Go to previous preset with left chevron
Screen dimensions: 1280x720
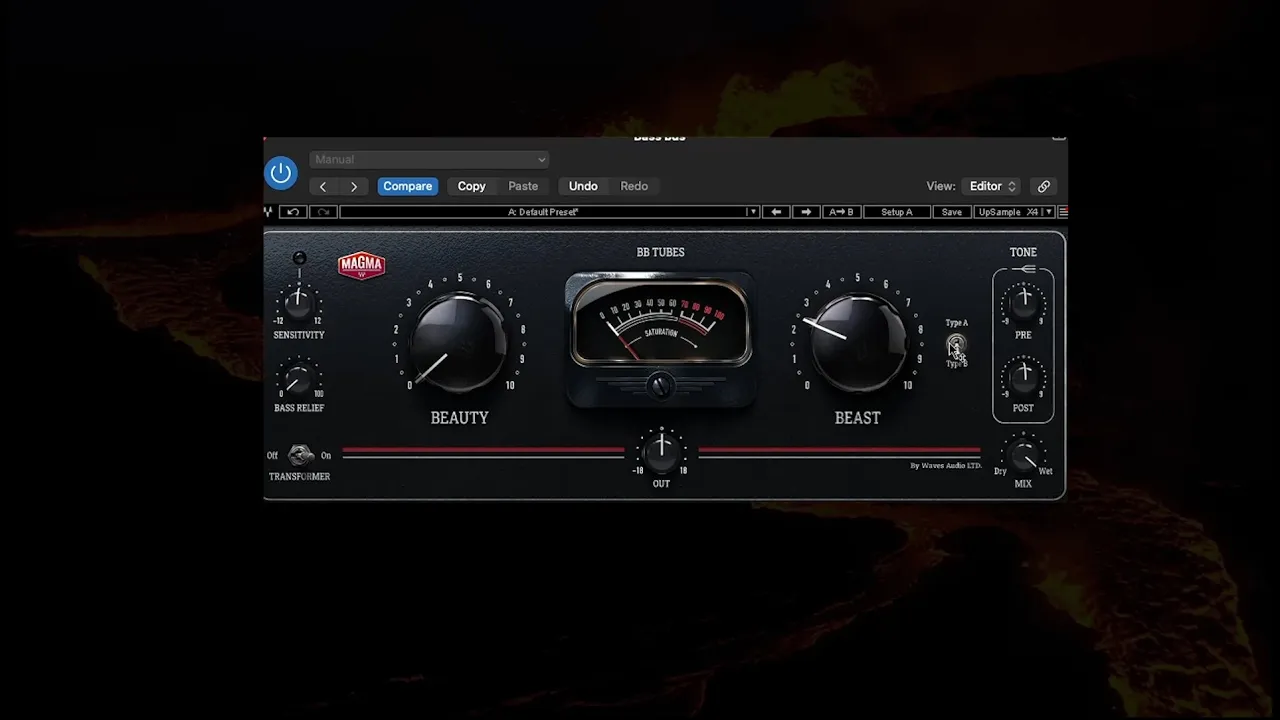coord(323,187)
